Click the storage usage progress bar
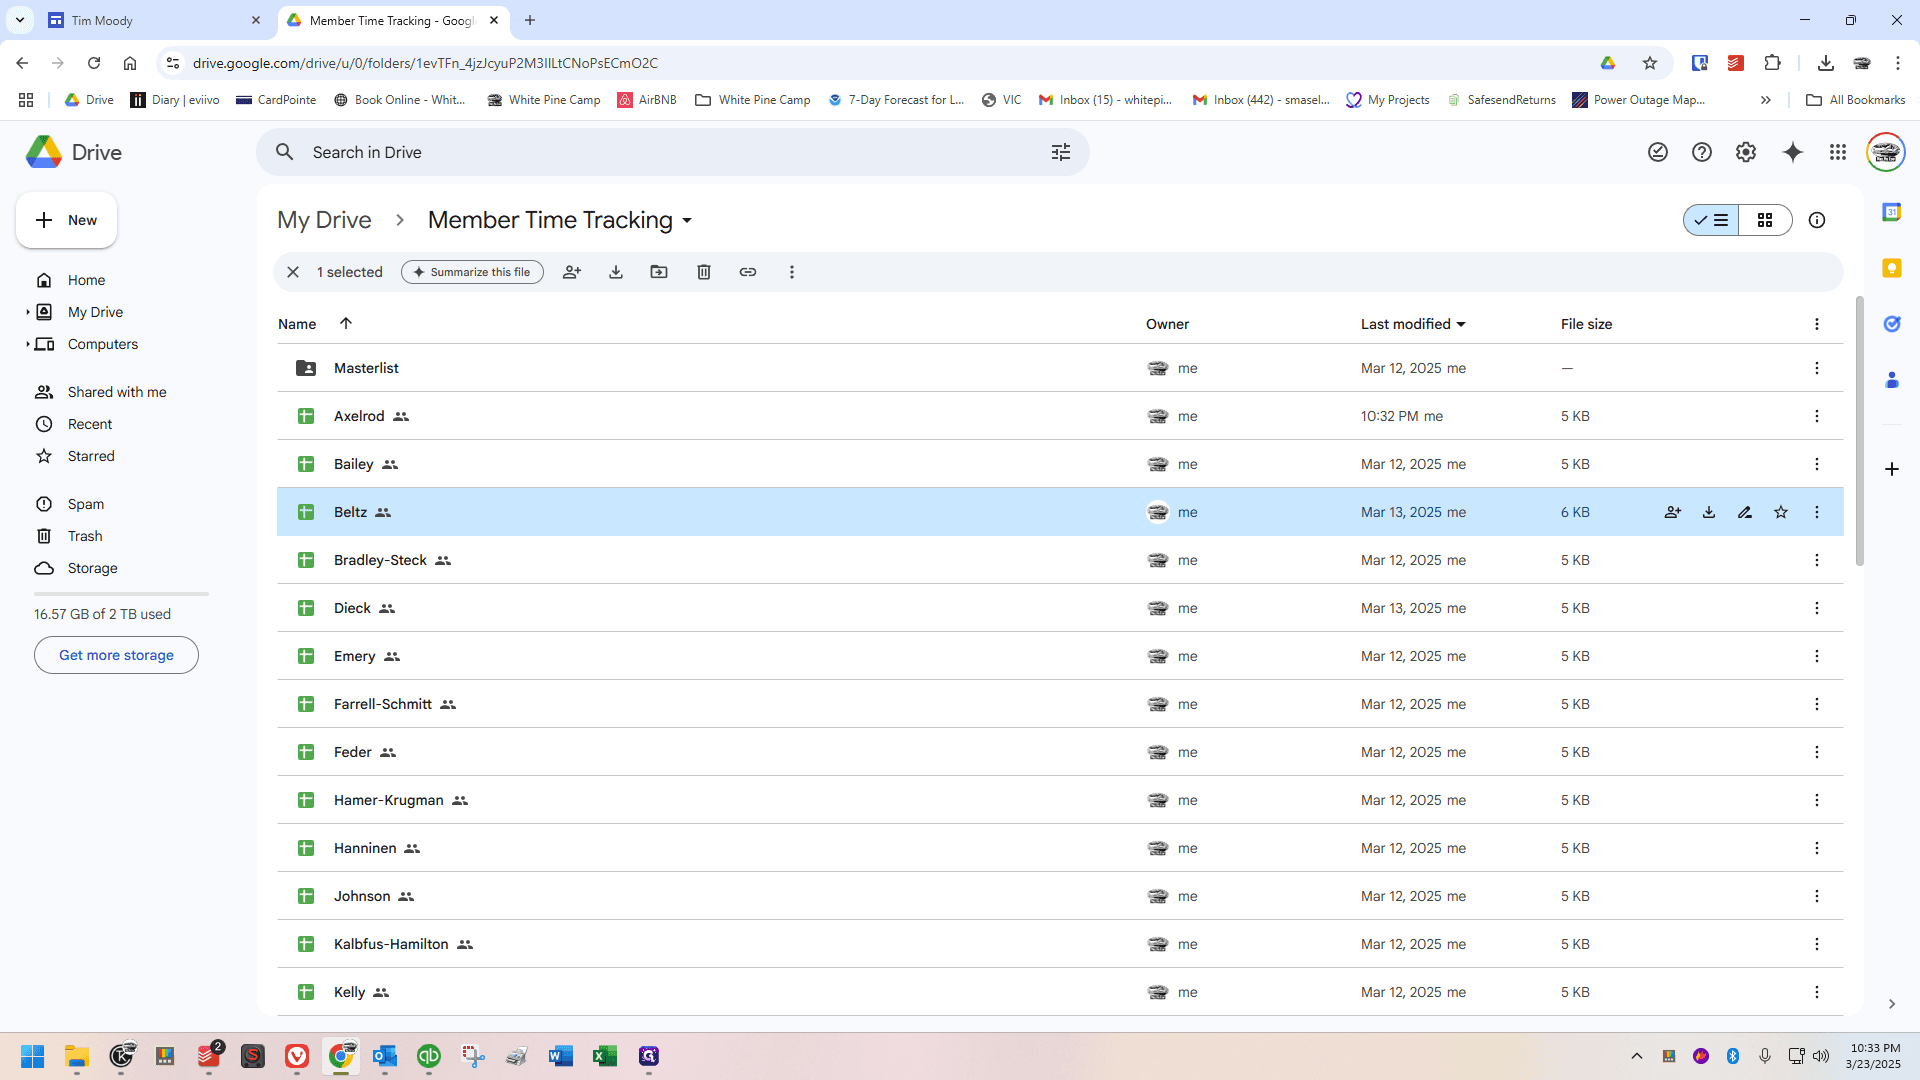Viewport: 1920px width, 1080px height. coord(121,594)
